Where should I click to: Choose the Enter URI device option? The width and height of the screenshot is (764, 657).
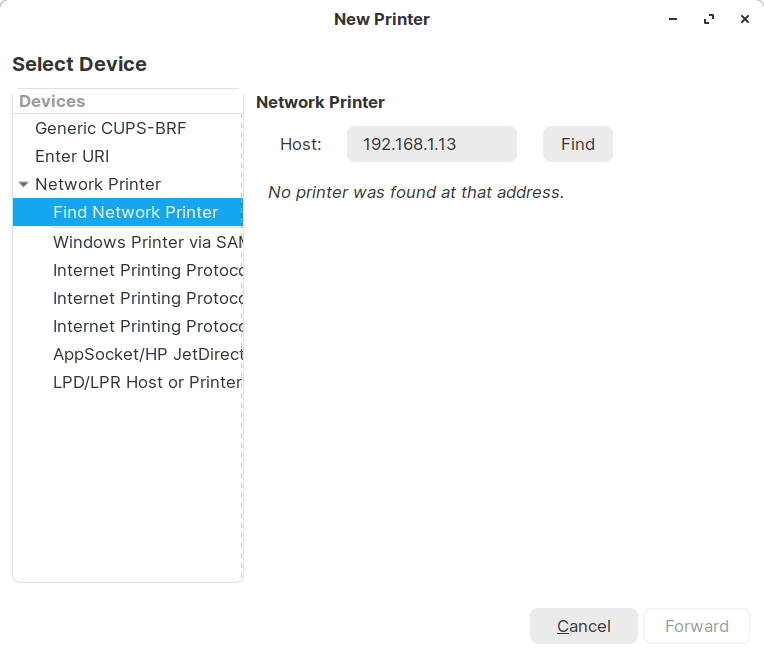click(72, 156)
